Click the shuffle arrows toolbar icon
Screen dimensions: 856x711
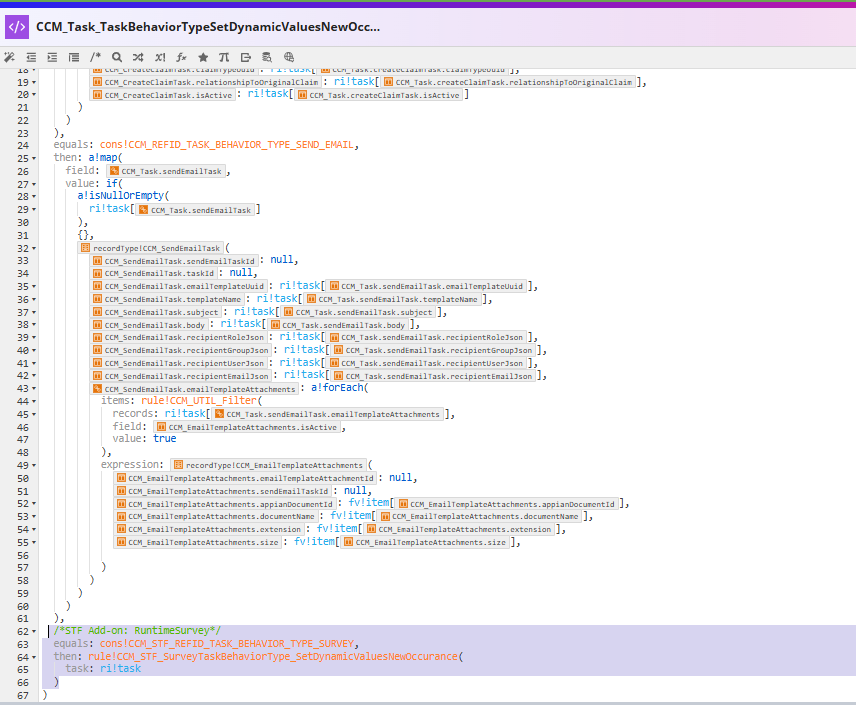click(138, 57)
